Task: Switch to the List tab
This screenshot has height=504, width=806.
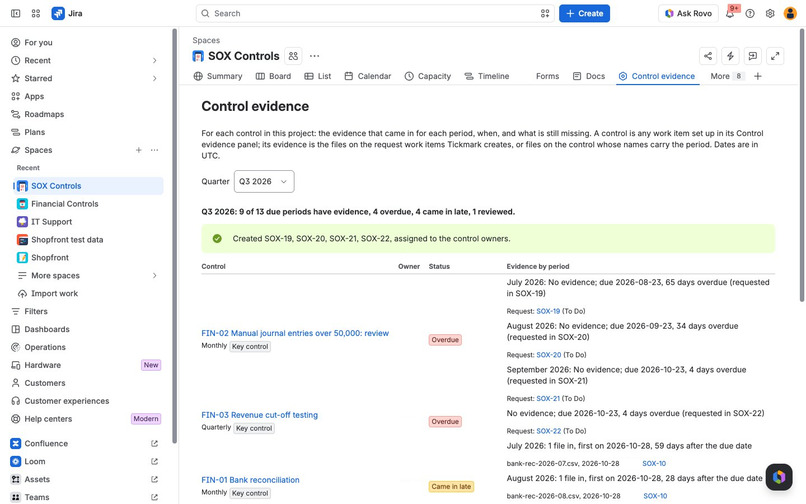Action: point(318,76)
